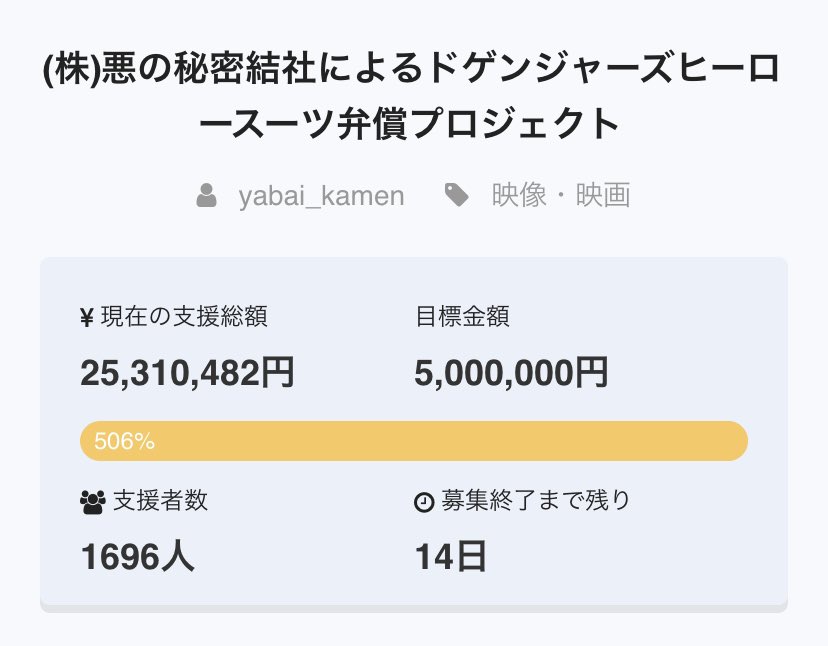This screenshot has width=828, height=646.
Task: Click the yen icon beside 現在の支援総額
Action: coord(87,317)
